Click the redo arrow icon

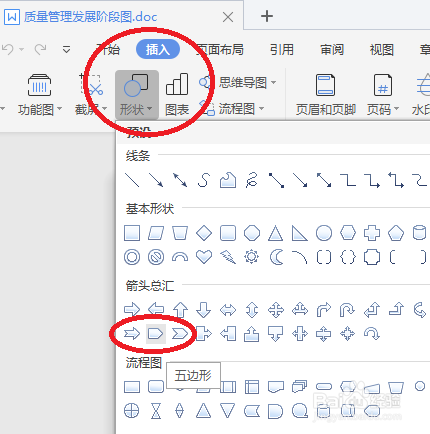click(41, 50)
